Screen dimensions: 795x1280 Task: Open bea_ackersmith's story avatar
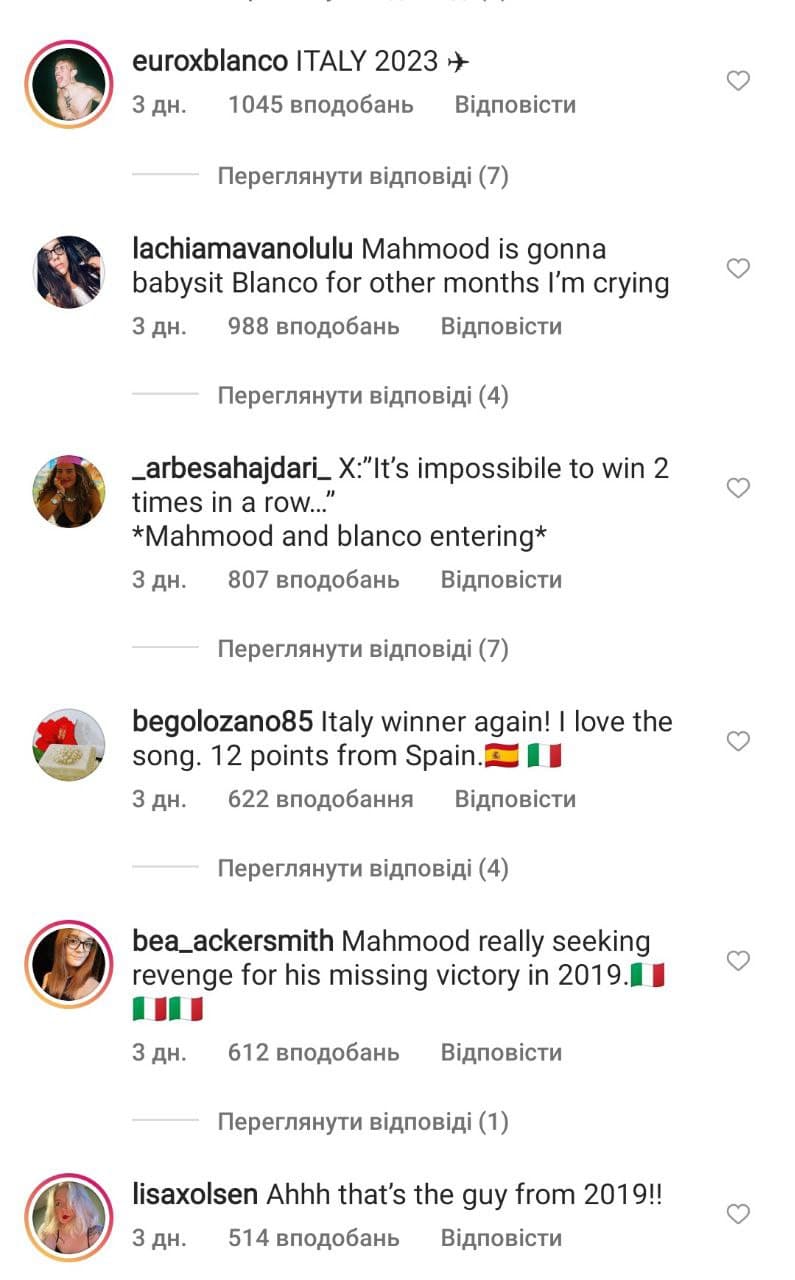[69, 964]
